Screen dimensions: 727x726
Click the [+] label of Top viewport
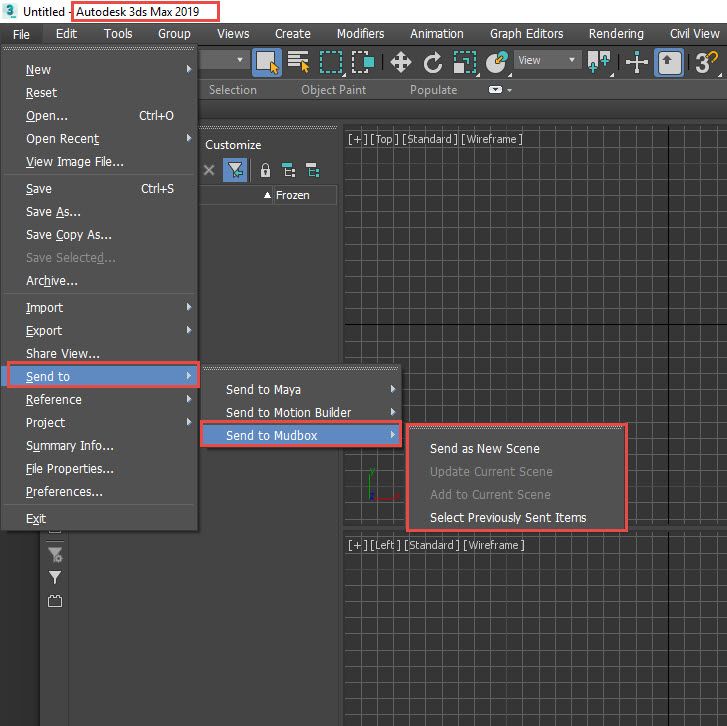[357, 139]
